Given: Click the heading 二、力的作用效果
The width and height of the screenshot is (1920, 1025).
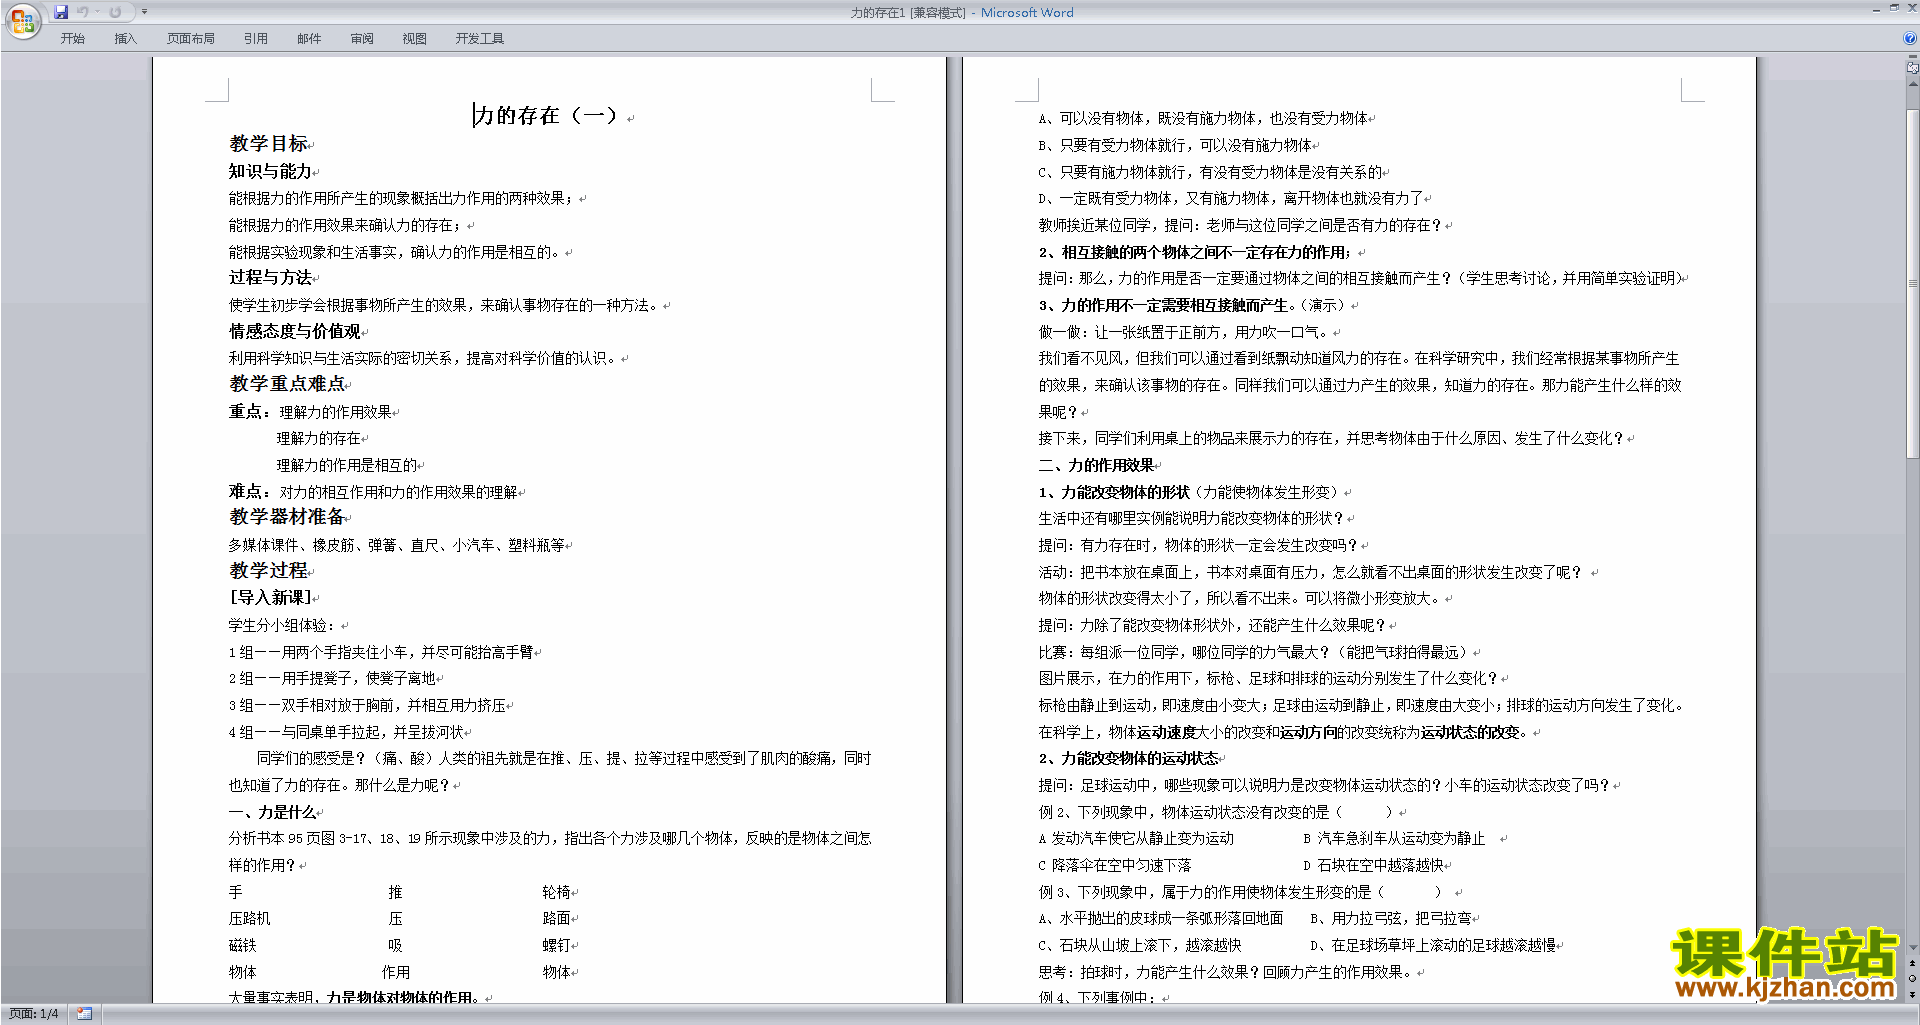Looking at the screenshot, I should coord(1096,465).
